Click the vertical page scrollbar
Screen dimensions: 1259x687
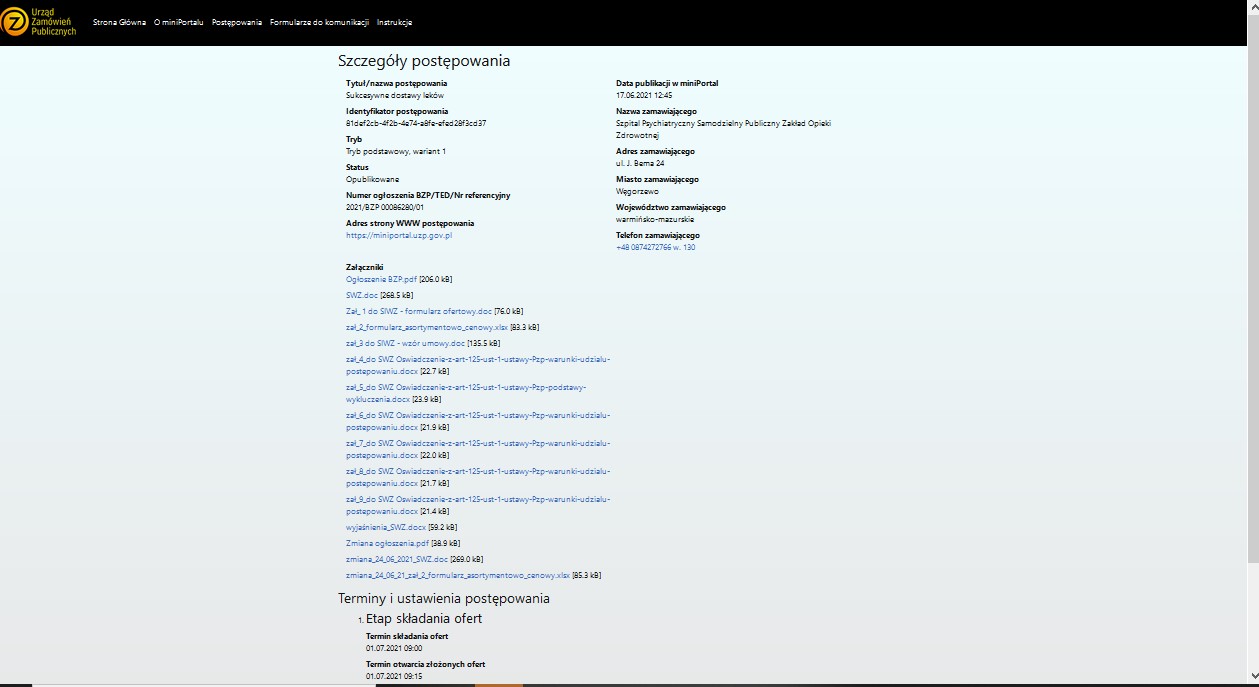pos(1253,300)
